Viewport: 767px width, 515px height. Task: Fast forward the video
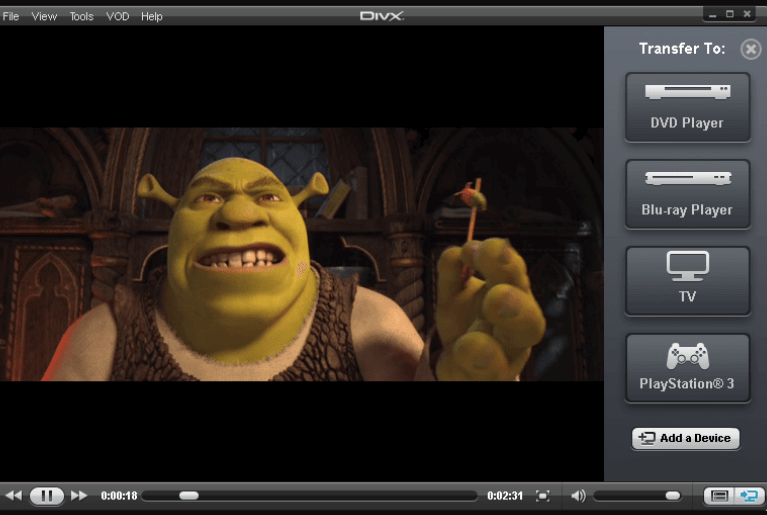[79, 495]
